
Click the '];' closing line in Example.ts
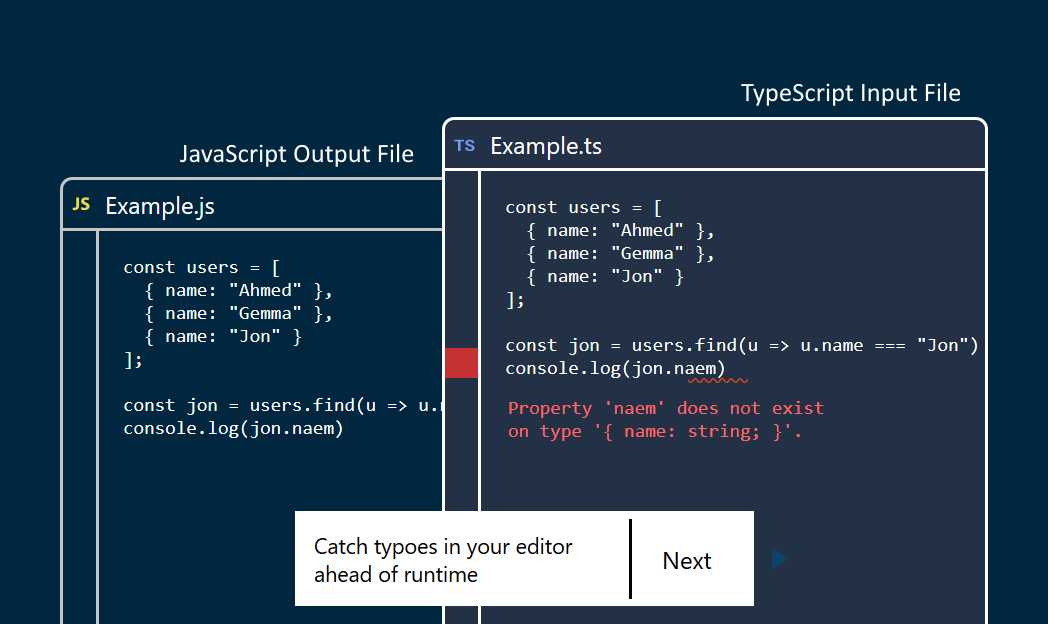(x=515, y=300)
